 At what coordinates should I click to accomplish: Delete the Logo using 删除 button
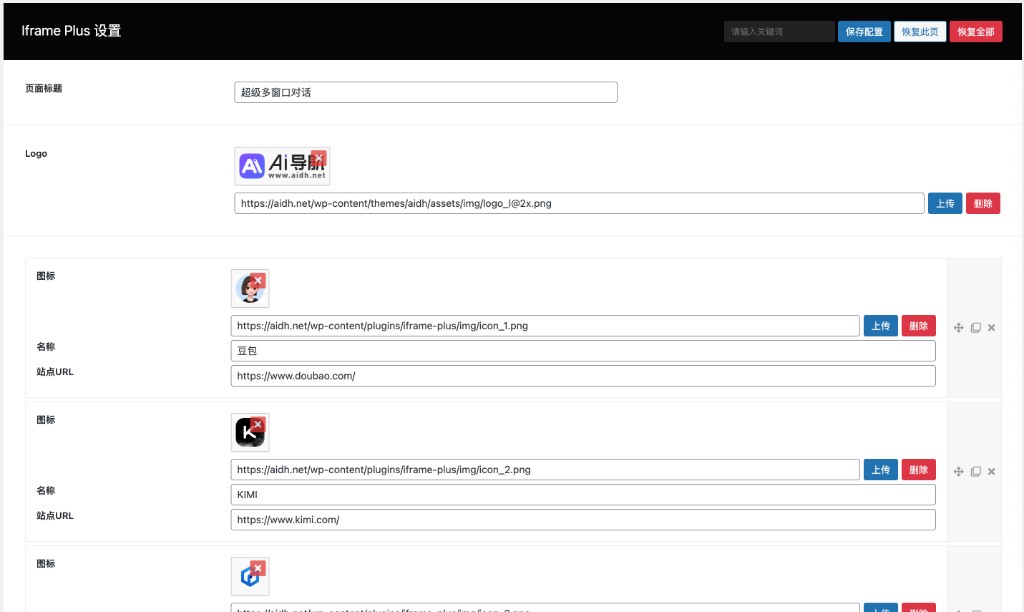pyautogui.click(x=982, y=203)
